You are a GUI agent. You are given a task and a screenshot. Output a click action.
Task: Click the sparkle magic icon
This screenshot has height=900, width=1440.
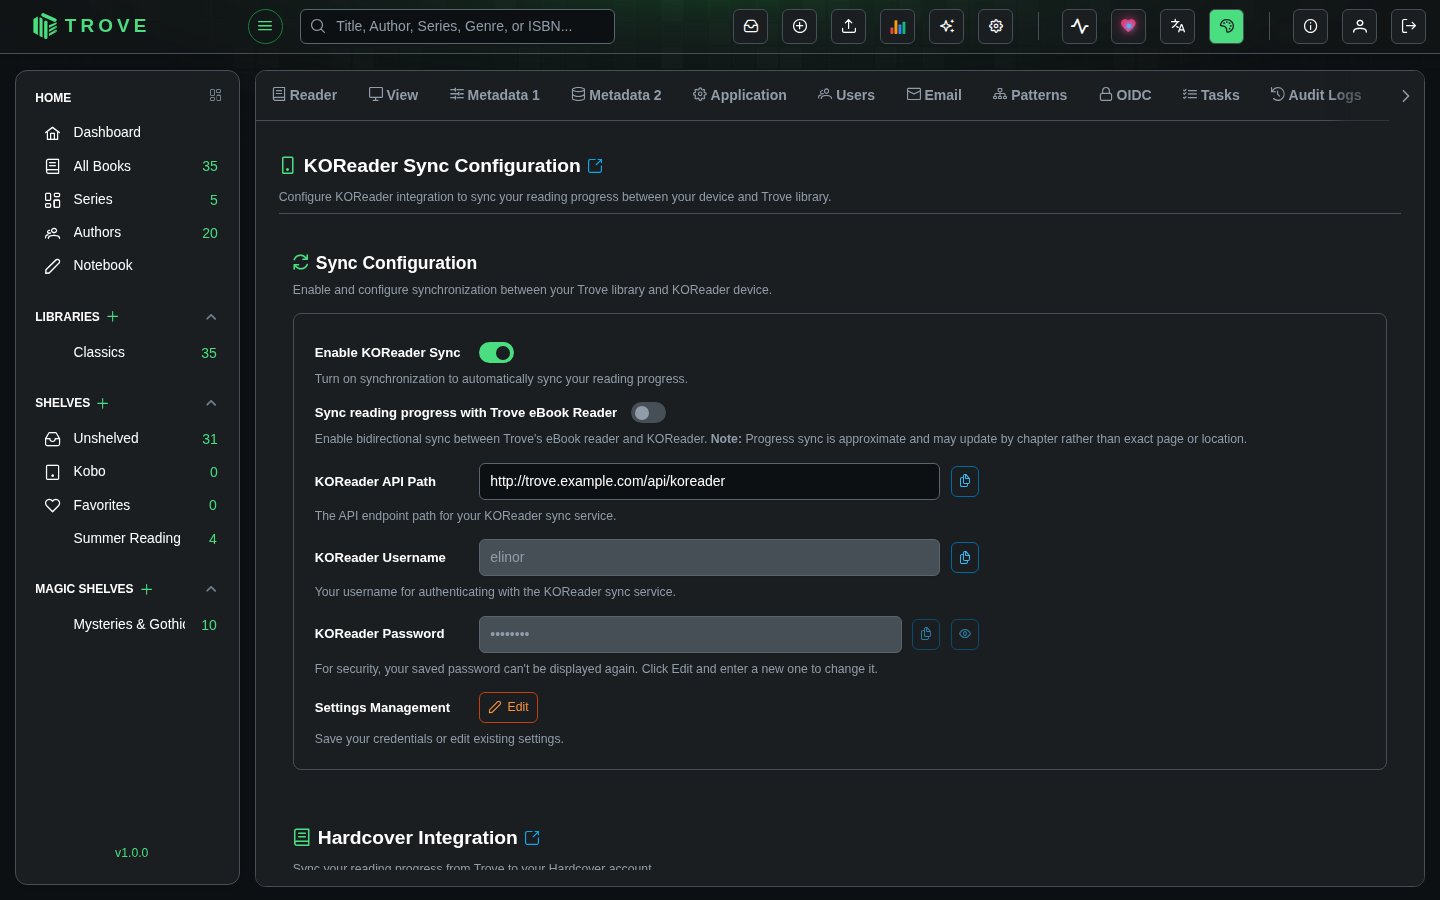pos(947,26)
